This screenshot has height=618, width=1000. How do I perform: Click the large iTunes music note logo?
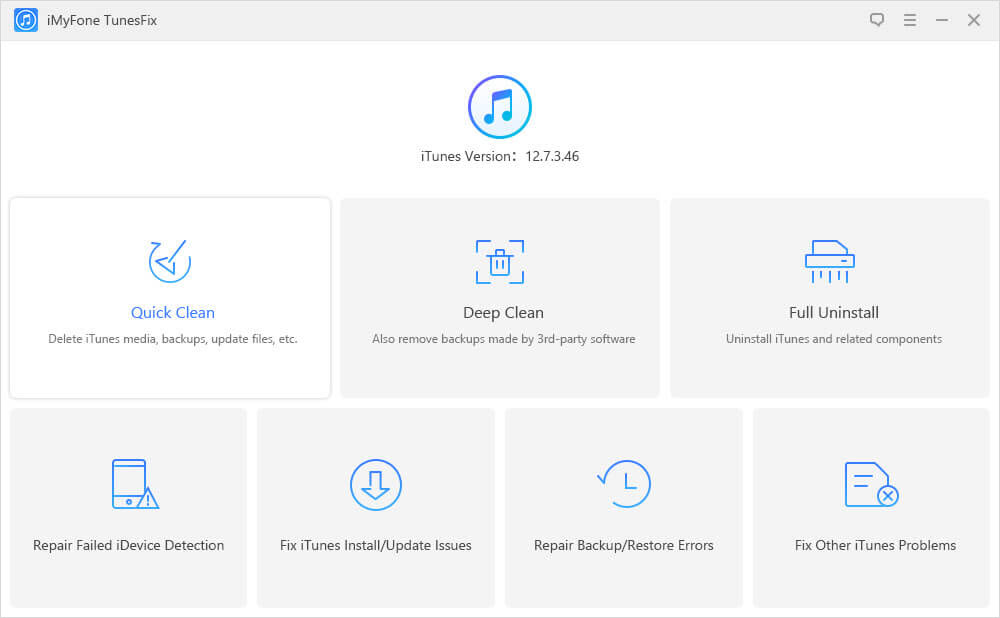500,106
